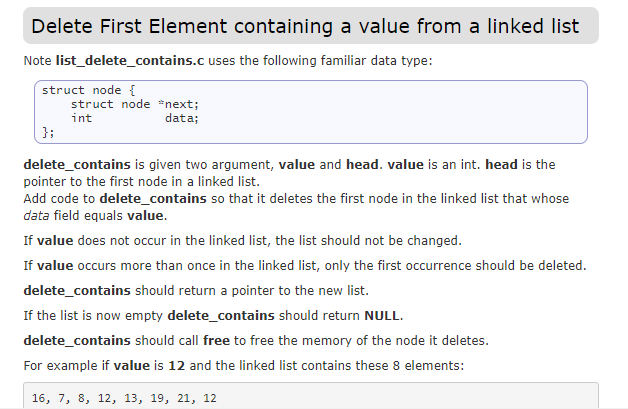
Task: Click the bold list_delete_contains.c filename
Action: (130, 60)
